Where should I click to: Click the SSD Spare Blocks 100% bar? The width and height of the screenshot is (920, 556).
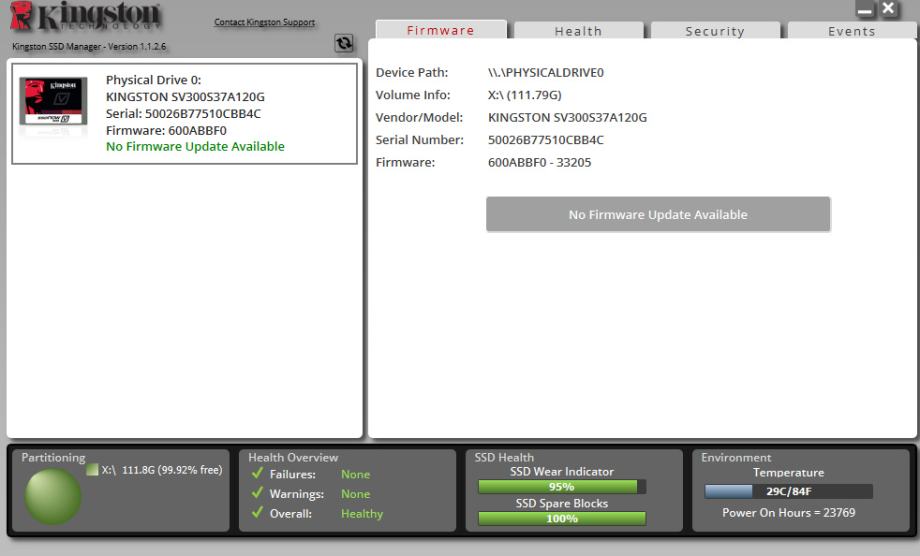point(561,519)
